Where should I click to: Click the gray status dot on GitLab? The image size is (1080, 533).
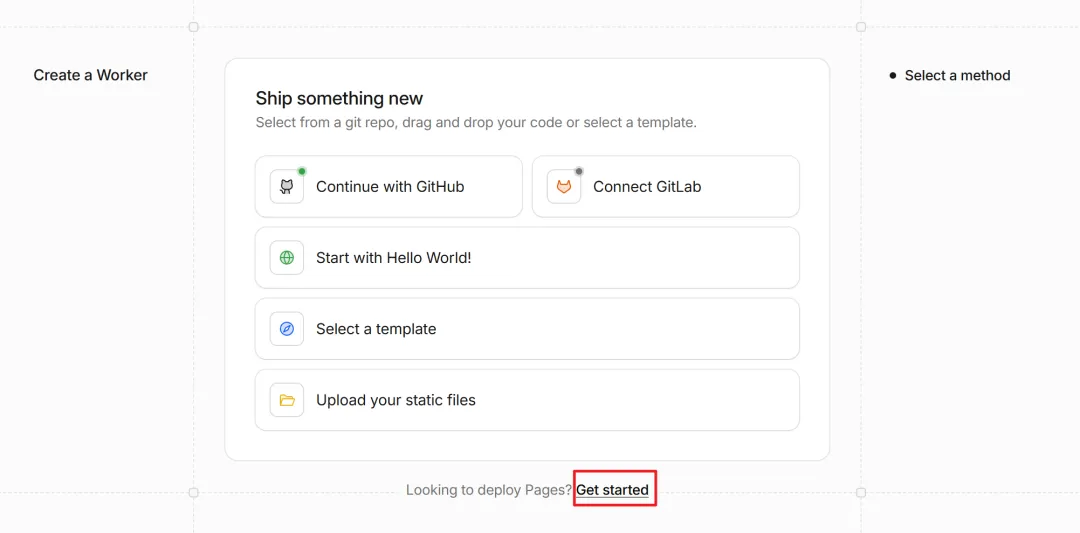tap(579, 171)
